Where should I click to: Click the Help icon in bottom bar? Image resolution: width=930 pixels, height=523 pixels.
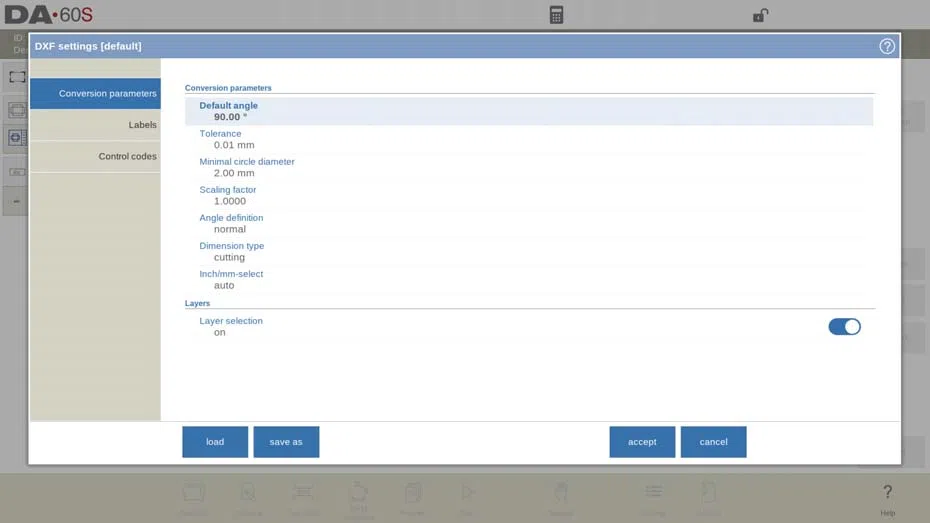[887, 499]
